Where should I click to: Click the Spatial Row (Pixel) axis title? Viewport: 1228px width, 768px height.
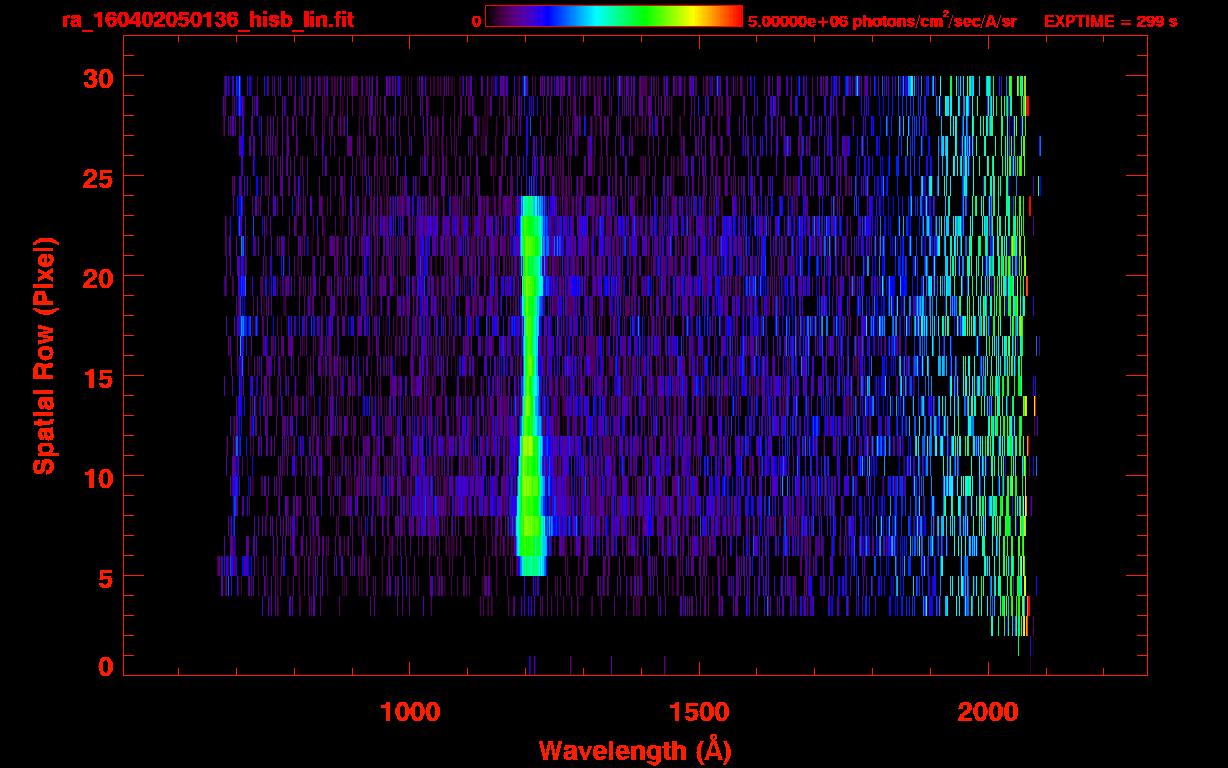tap(45, 356)
